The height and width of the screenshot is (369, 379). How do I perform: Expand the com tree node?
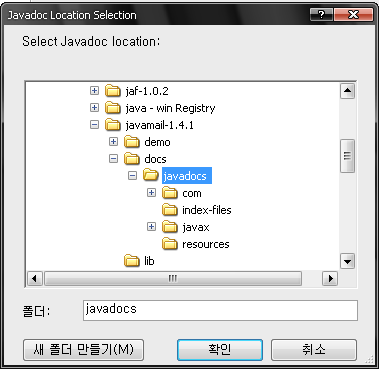pos(151,193)
